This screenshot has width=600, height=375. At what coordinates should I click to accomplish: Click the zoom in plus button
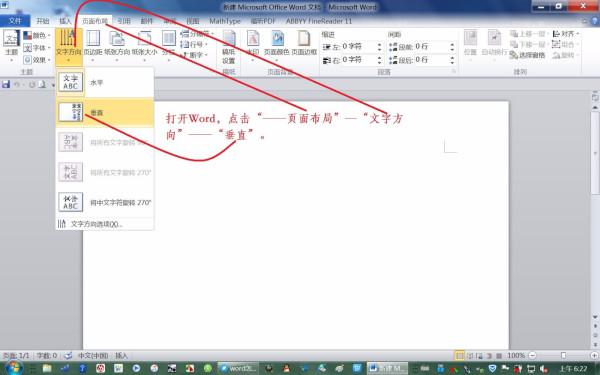[594, 356]
